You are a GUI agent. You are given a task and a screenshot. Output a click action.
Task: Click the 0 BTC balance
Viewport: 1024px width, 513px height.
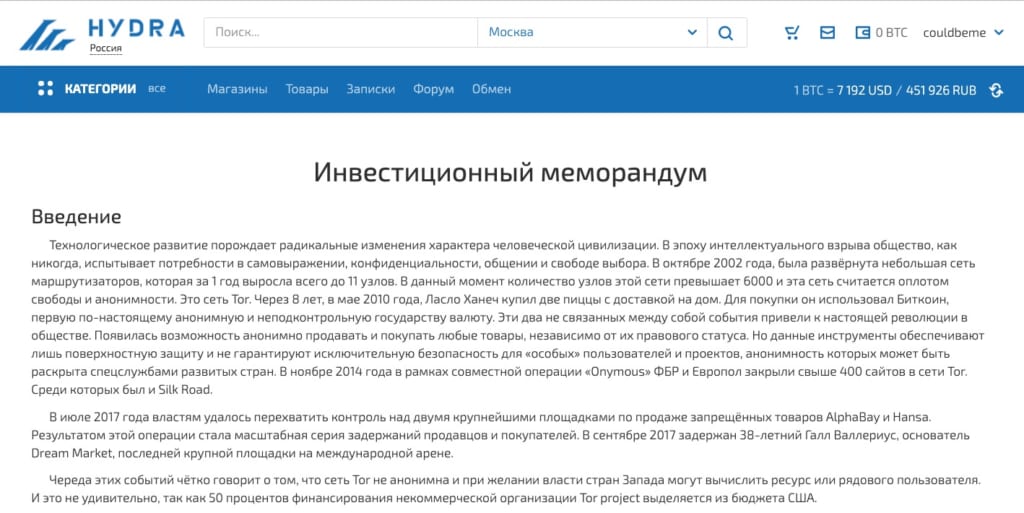(x=891, y=32)
